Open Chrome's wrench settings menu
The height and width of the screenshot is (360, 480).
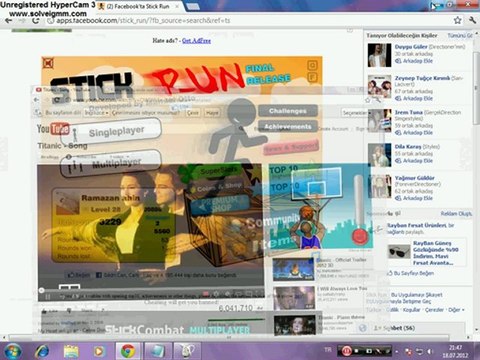coord(472,20)
